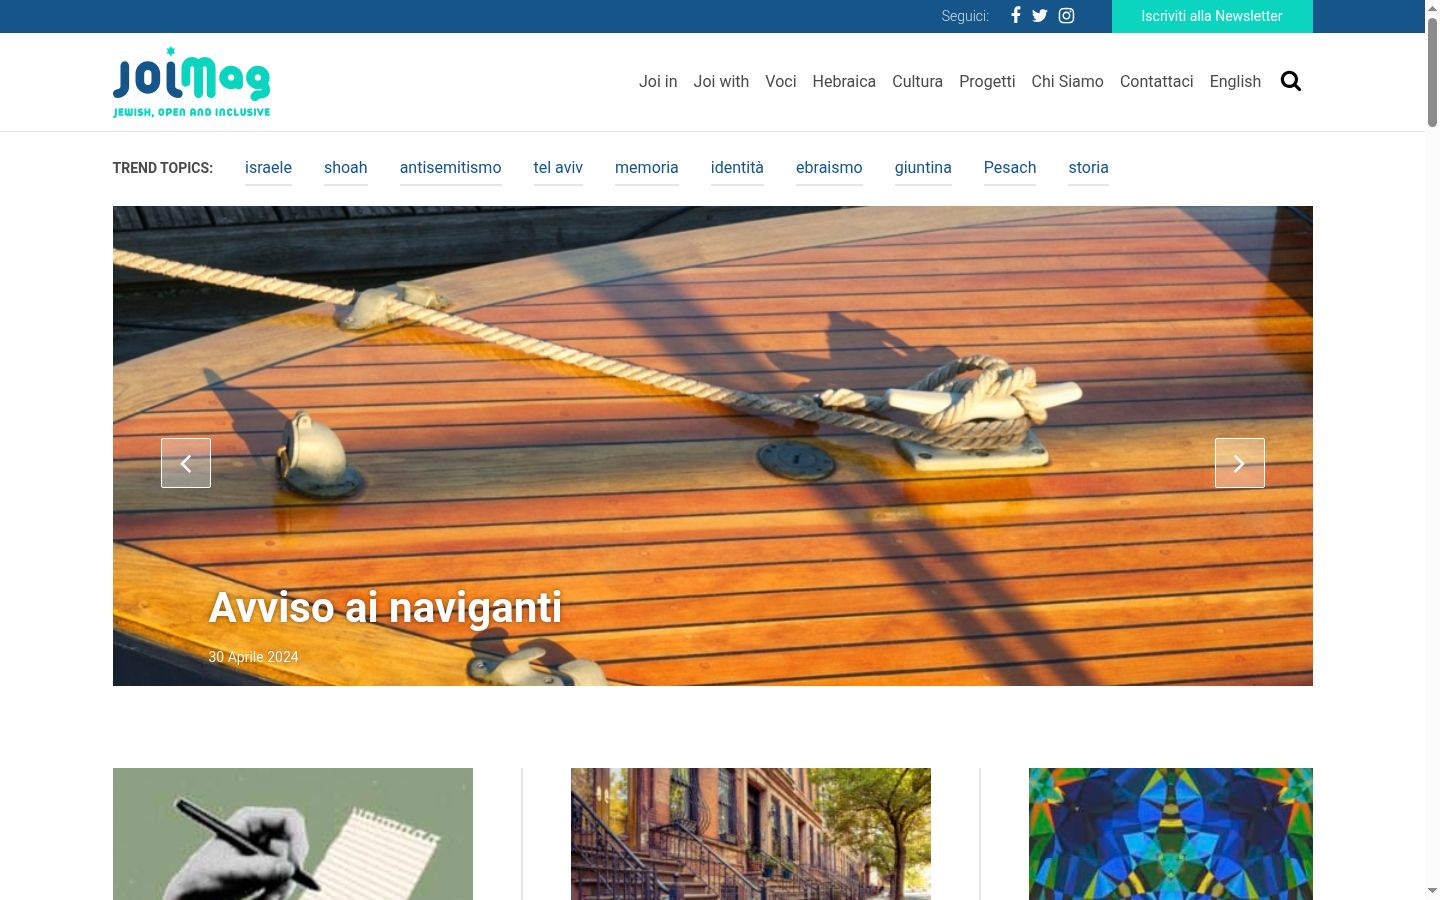The image size is (1440, 900).
Task: Open the Chi Siamo page
Action: click(1067, 82)
